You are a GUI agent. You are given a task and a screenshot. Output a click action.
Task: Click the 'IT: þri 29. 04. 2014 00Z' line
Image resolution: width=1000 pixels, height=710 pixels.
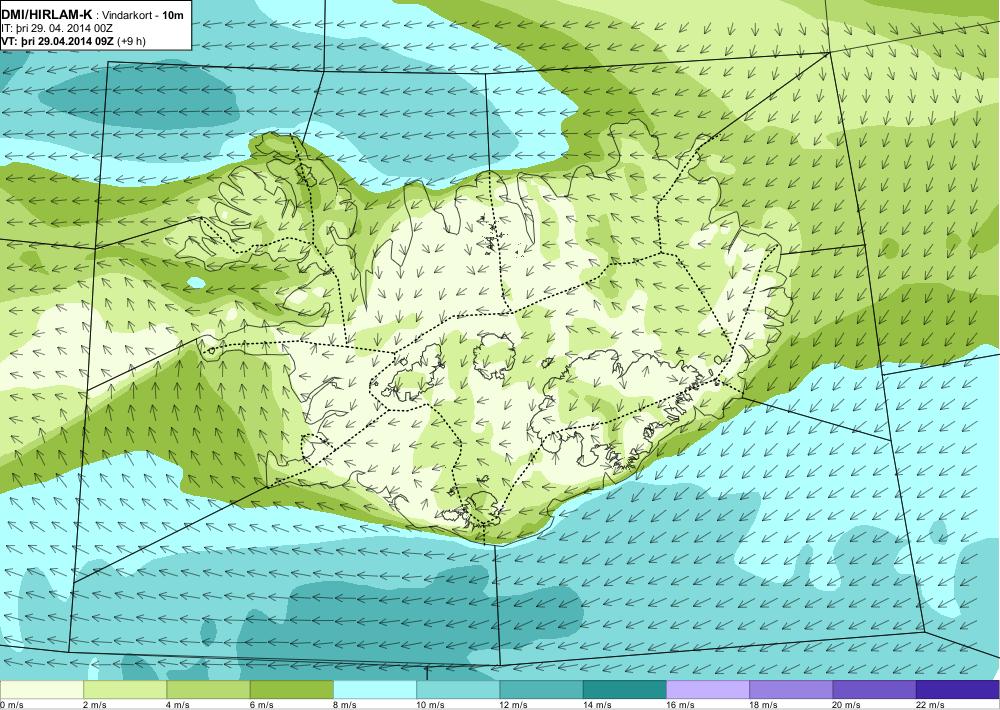point(57,28)
